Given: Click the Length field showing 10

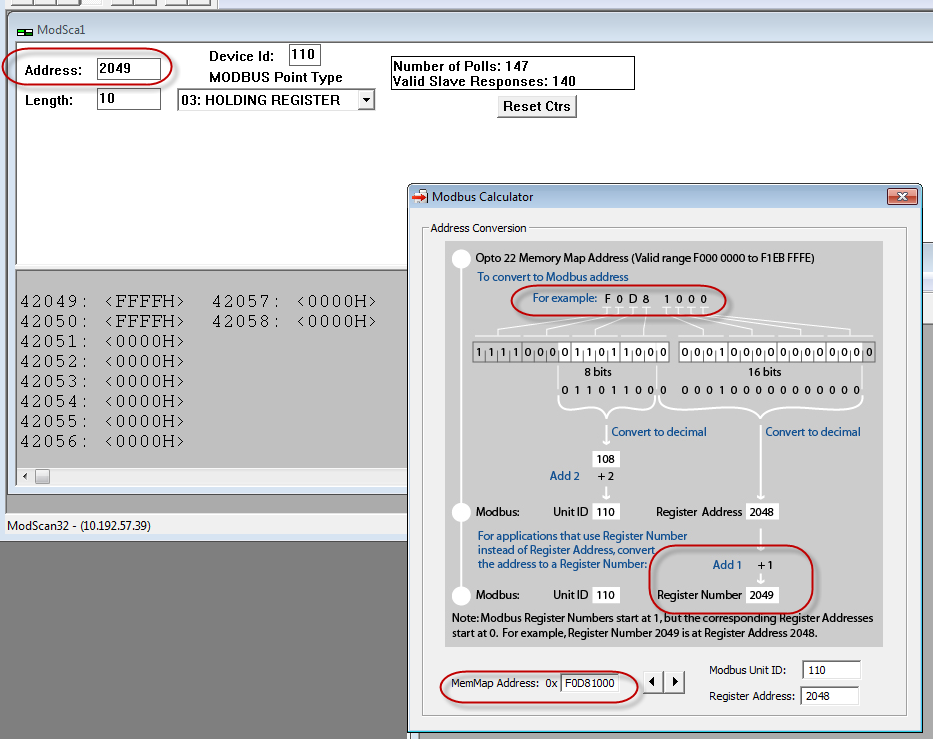Looking at the screenshot, I should [129, 99].
